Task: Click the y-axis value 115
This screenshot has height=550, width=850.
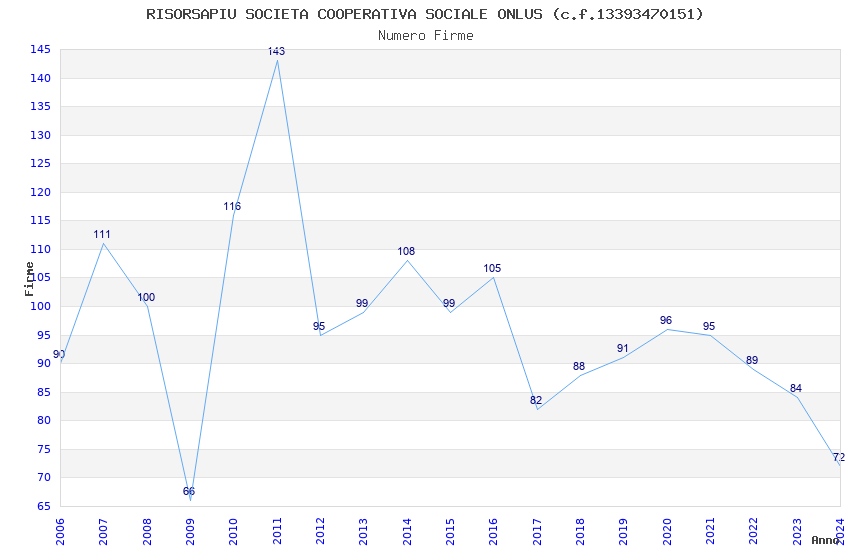Action: (x=41, y=221)
